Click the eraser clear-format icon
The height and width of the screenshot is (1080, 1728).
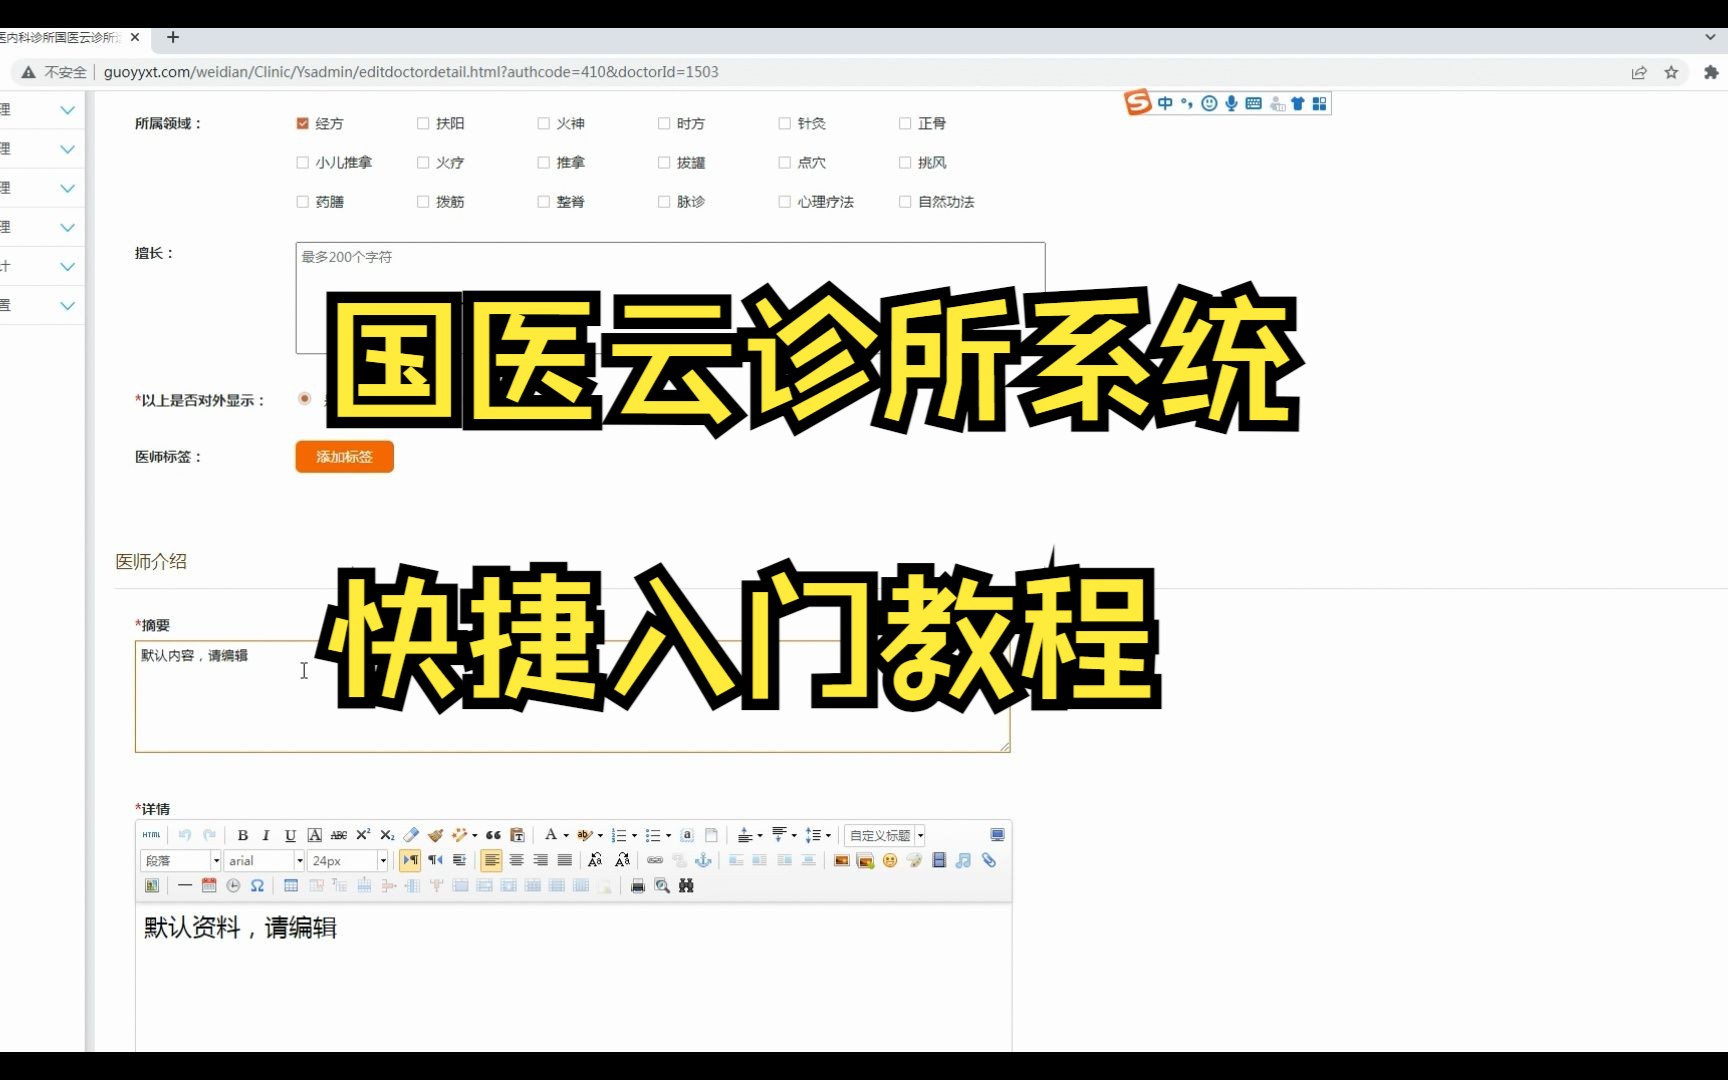point(411,835)
